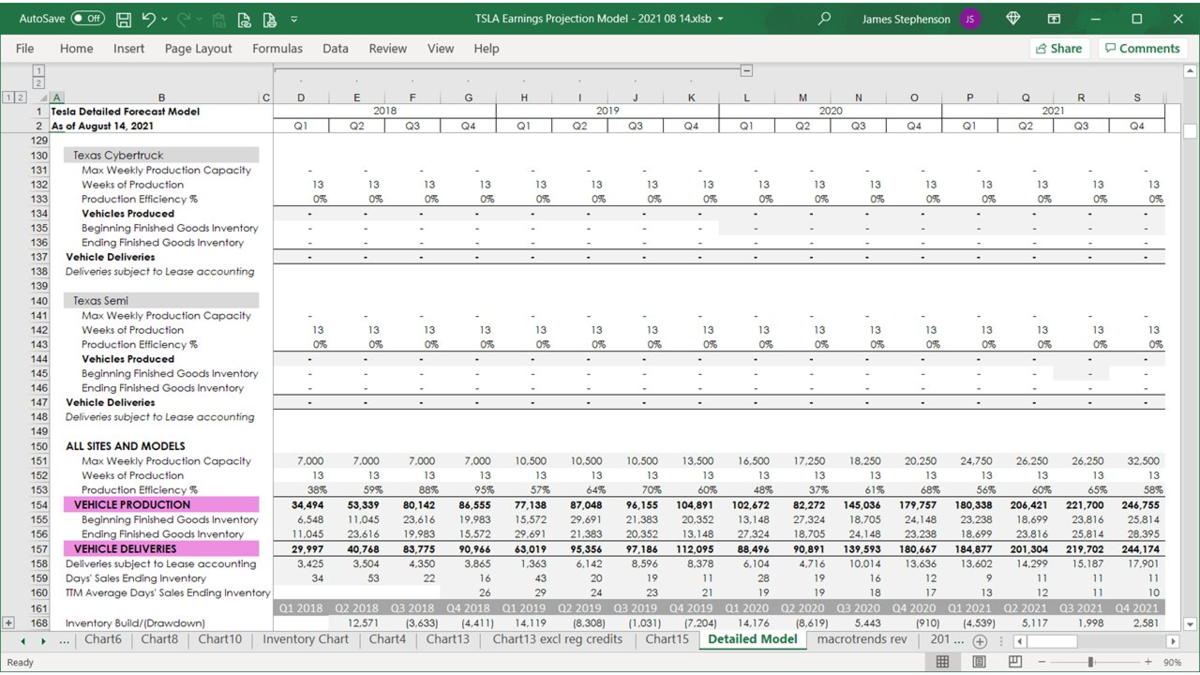
Task: Open the Page Layout tab
Action: pyautogui.click(x=198, y=48)
